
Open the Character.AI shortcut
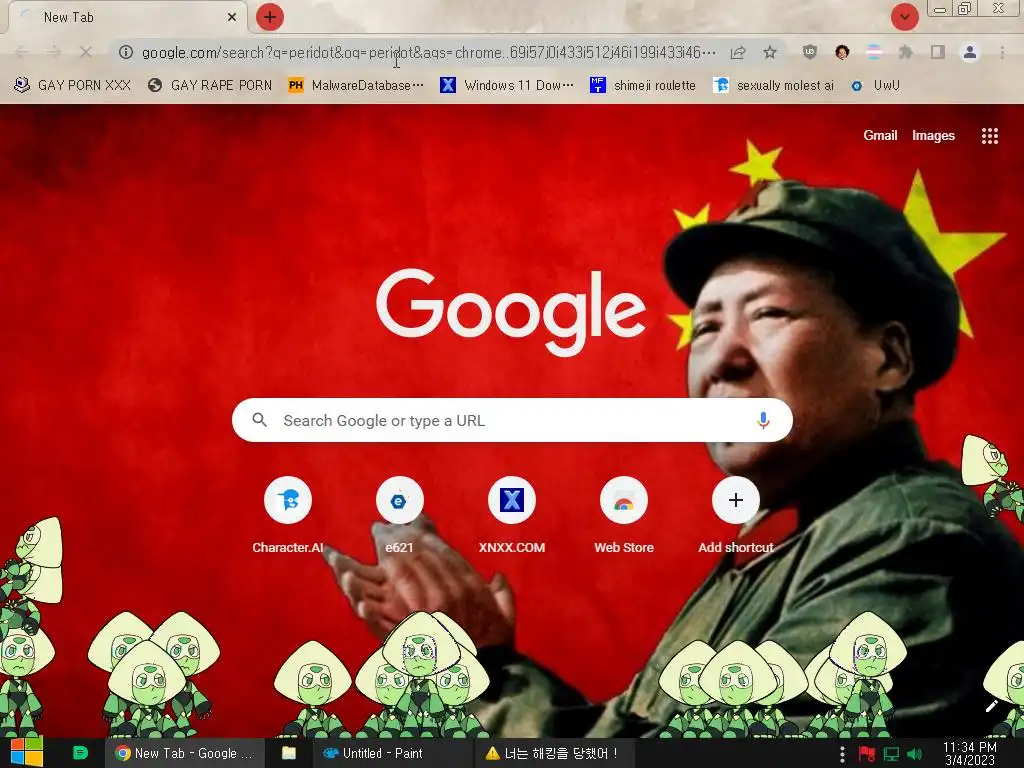(x=288, y=516)
